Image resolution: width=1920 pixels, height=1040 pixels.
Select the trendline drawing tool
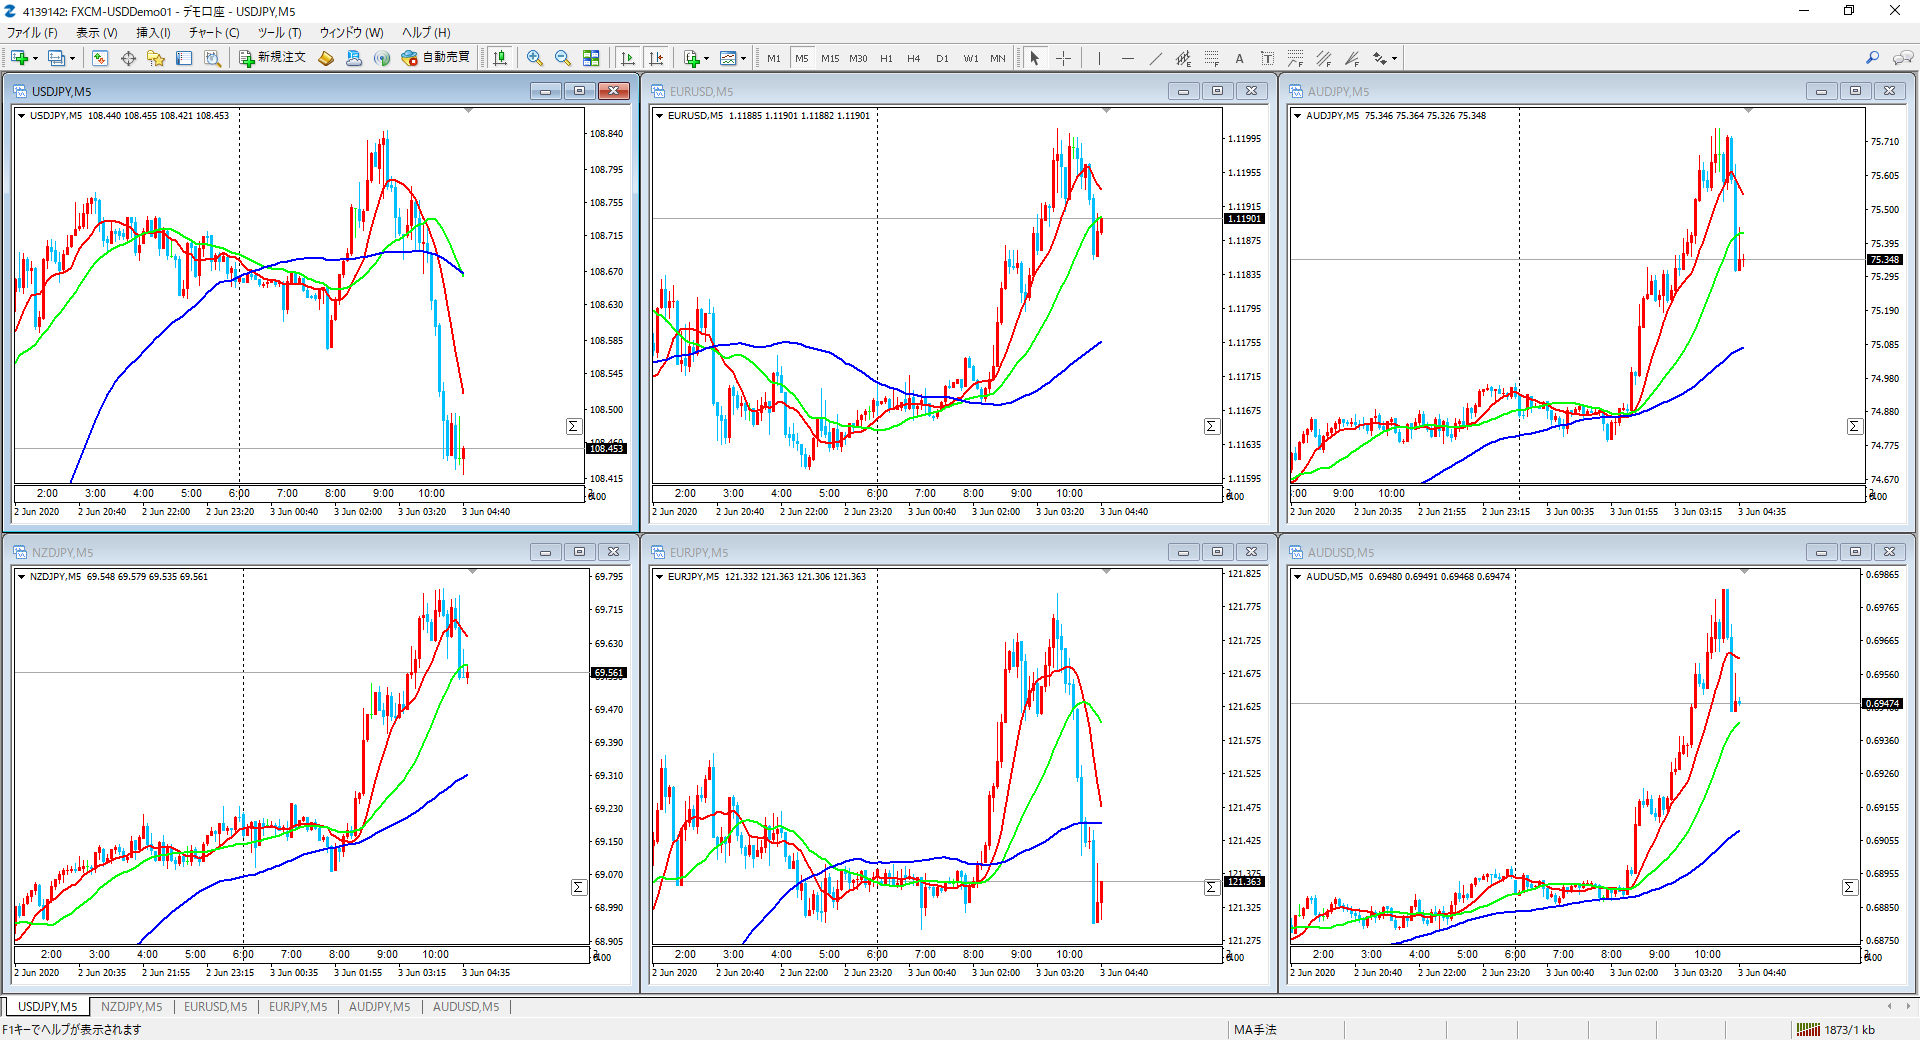tap(1156, 58)
